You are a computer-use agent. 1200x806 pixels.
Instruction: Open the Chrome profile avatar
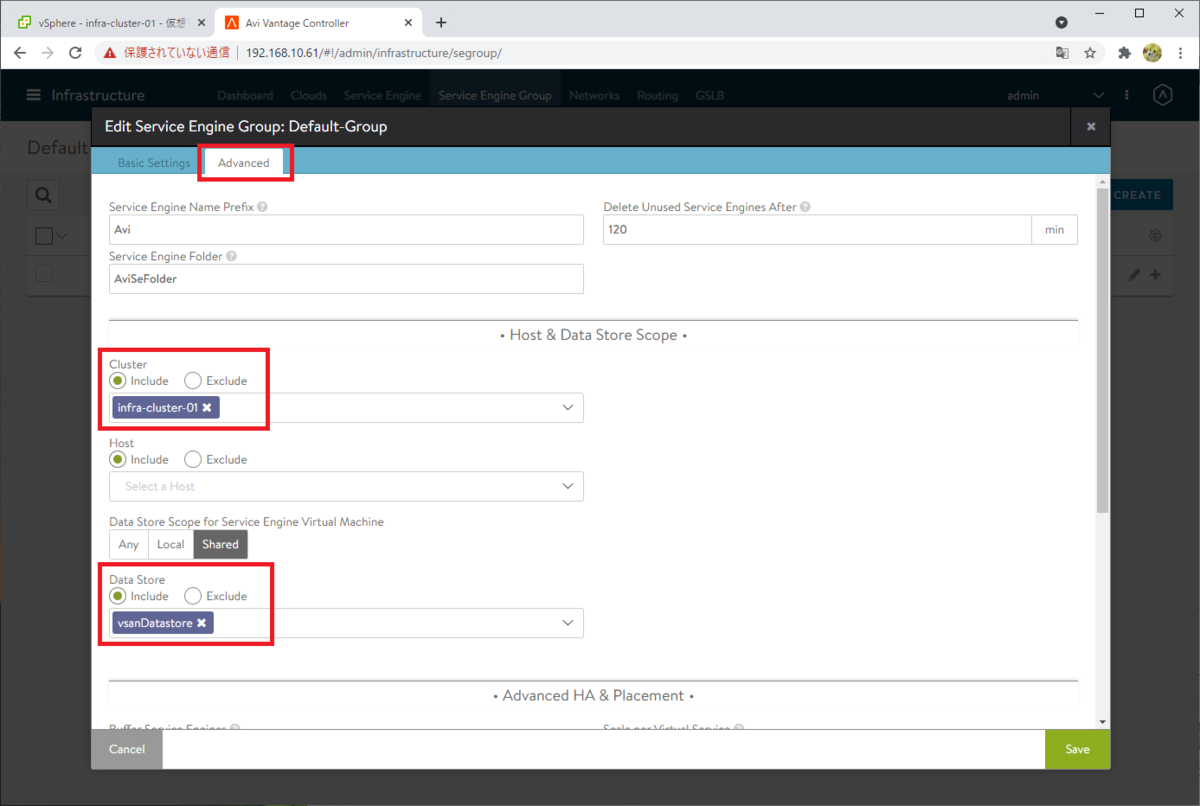(x=1152, y=53)
